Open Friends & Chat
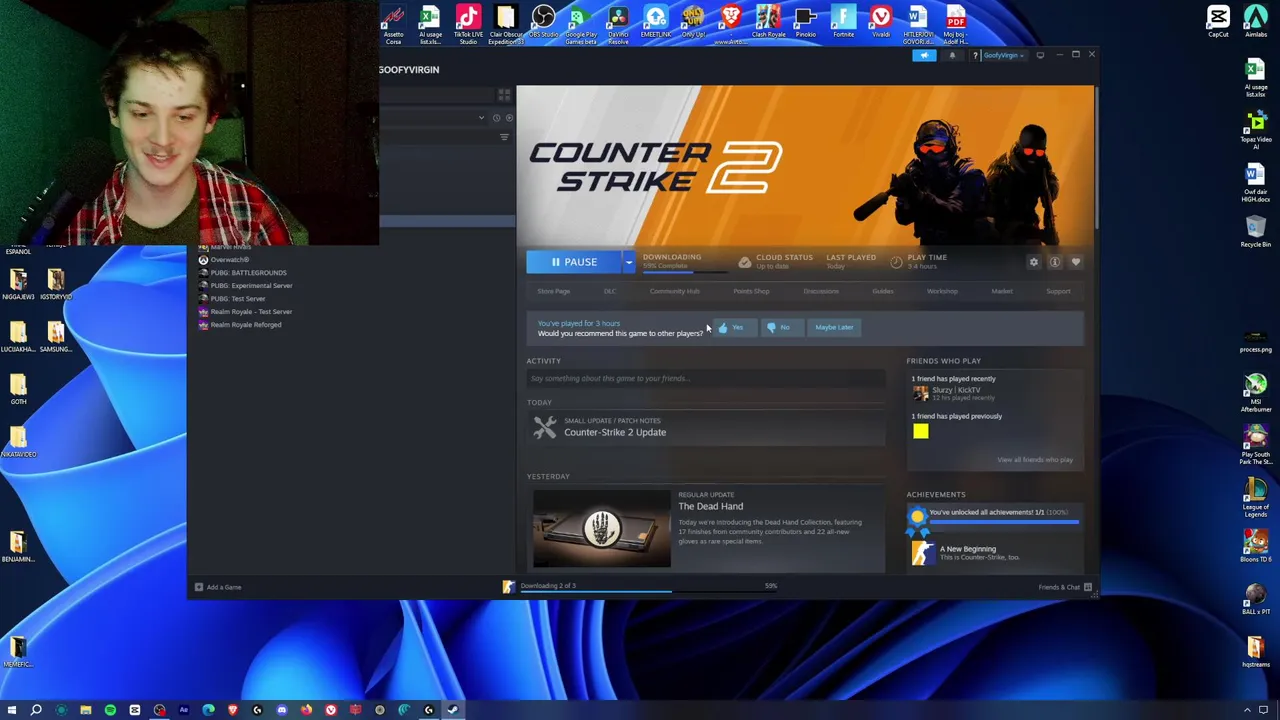The height and width of the screenshot is (720, 1280). coord(1064,587)
